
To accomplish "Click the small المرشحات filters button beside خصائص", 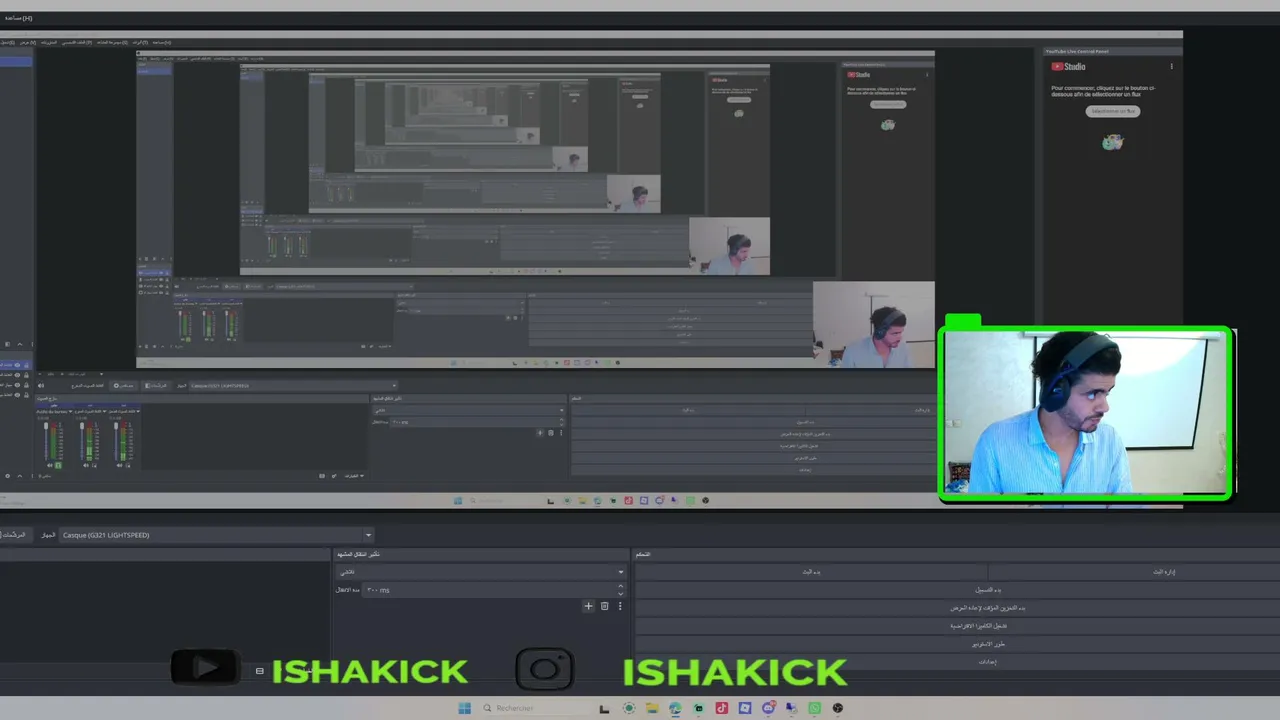I will (158, 386).
